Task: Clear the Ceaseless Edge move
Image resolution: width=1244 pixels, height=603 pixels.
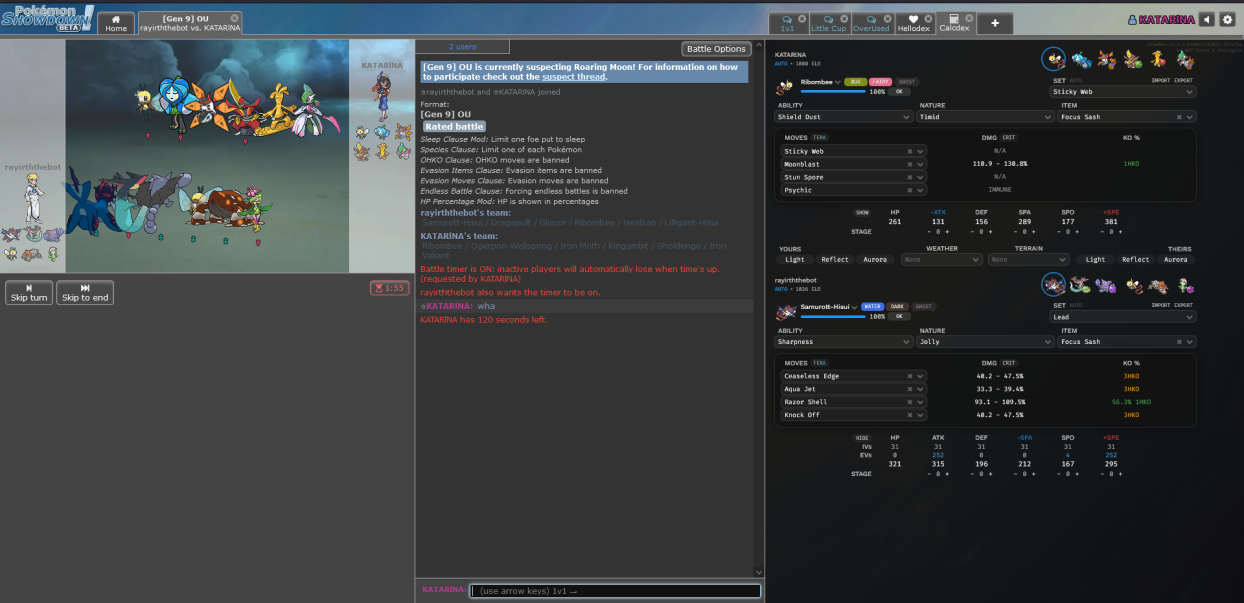Action: [910, 376]
